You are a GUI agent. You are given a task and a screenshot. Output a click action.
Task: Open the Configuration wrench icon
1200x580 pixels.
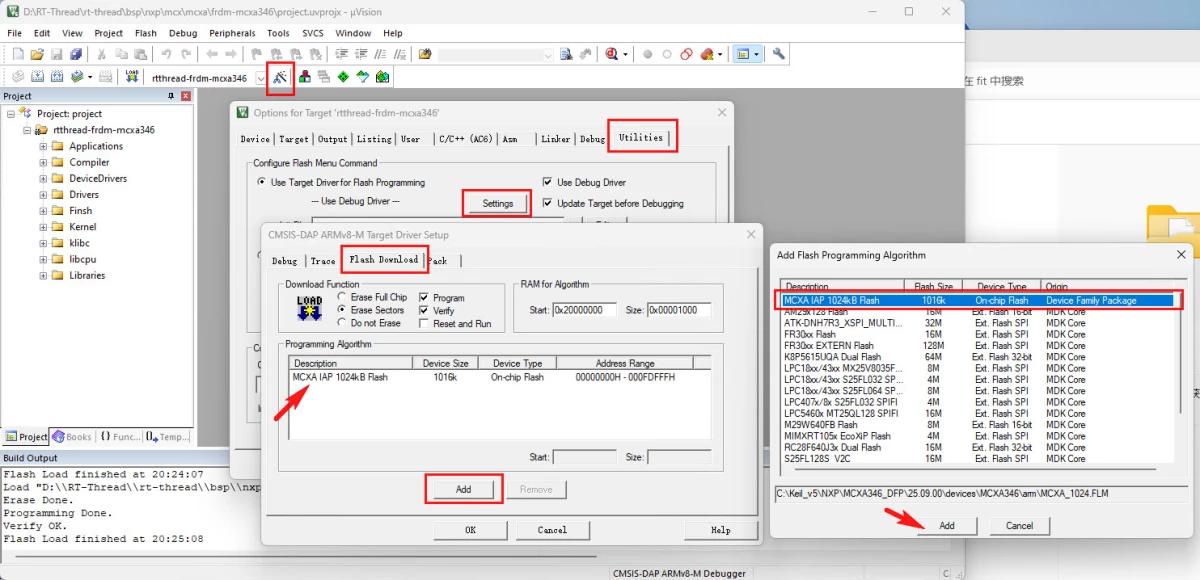click(x=779, y=54)
